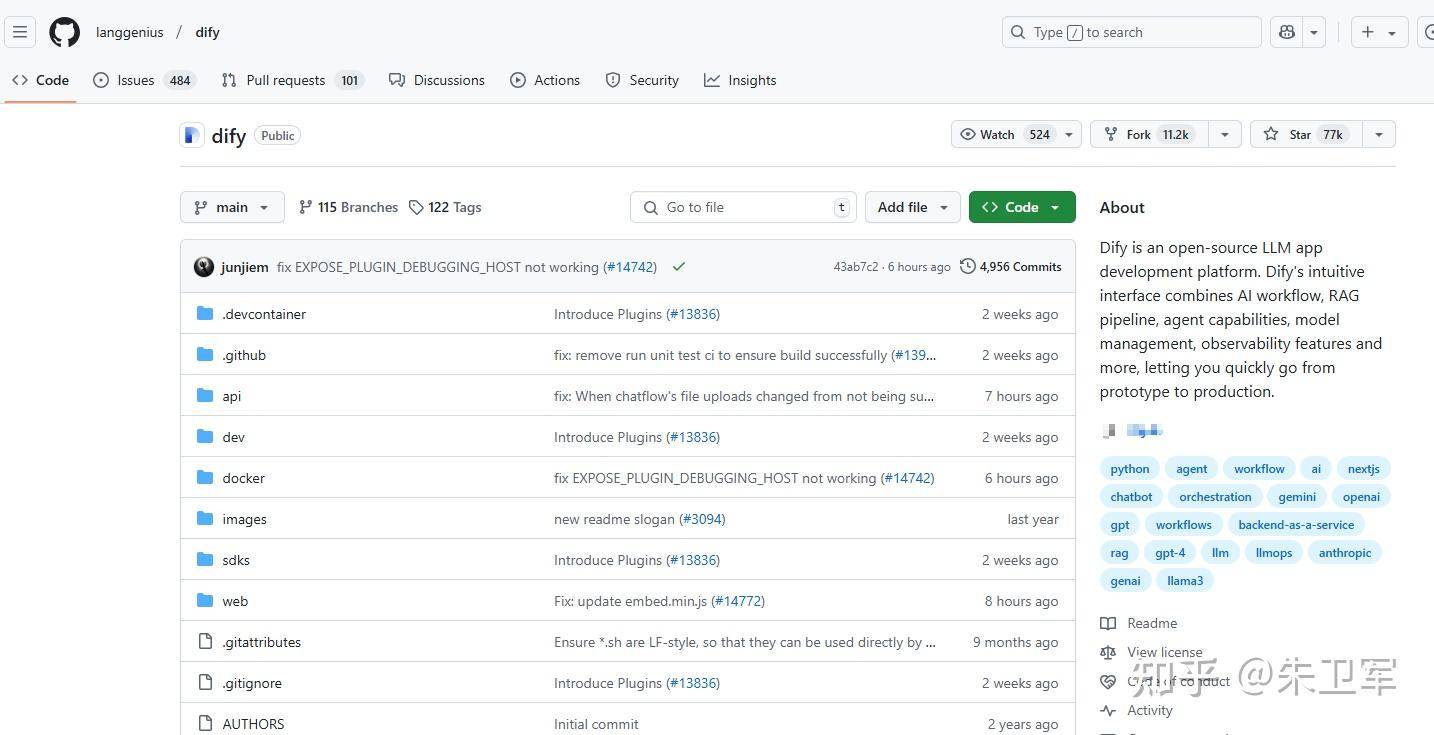This screenshot has width=1434, height=735.
Task: Open the Copilot icon button
Action: pos(1286,32)
